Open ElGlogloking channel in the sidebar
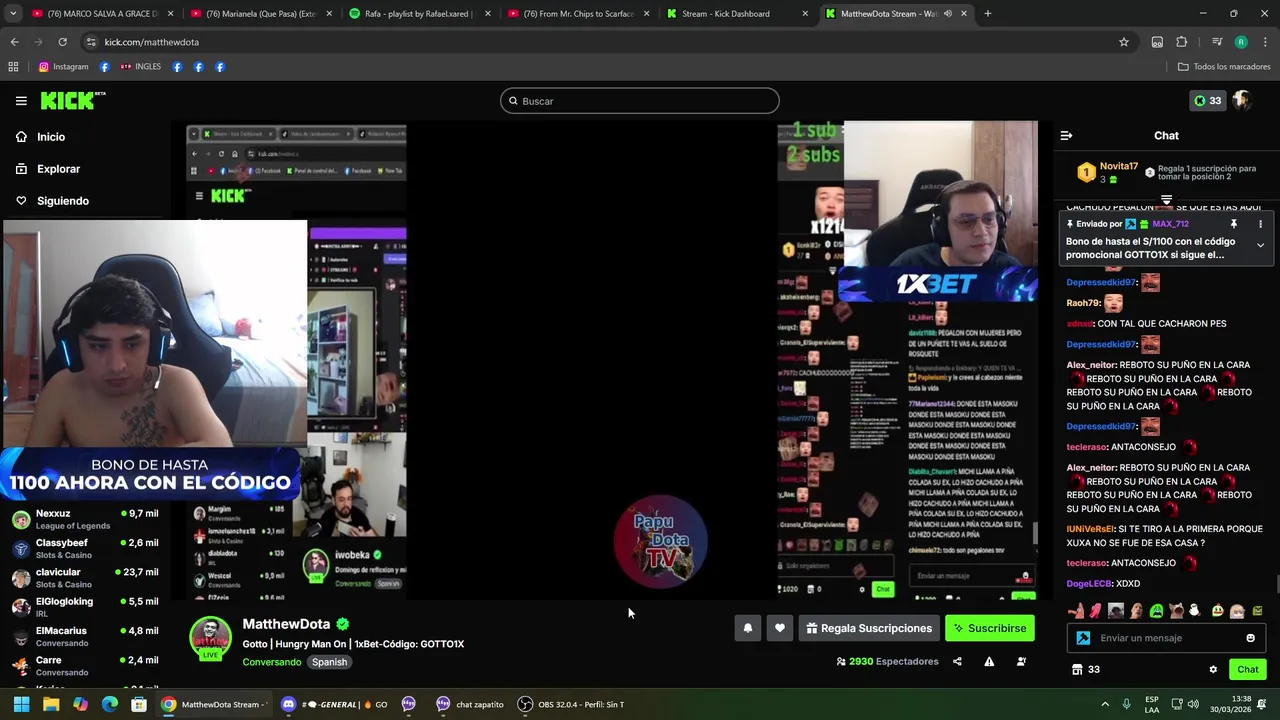1280x720 pixels. (x=85, y=606)
